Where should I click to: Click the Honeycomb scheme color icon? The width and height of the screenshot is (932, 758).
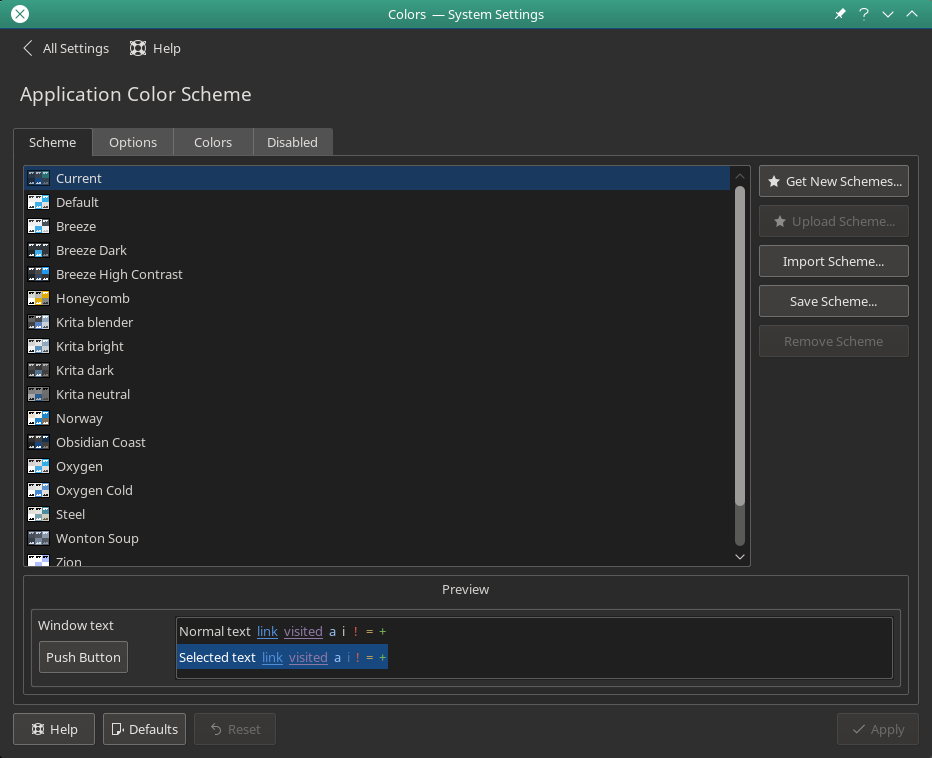39,298
